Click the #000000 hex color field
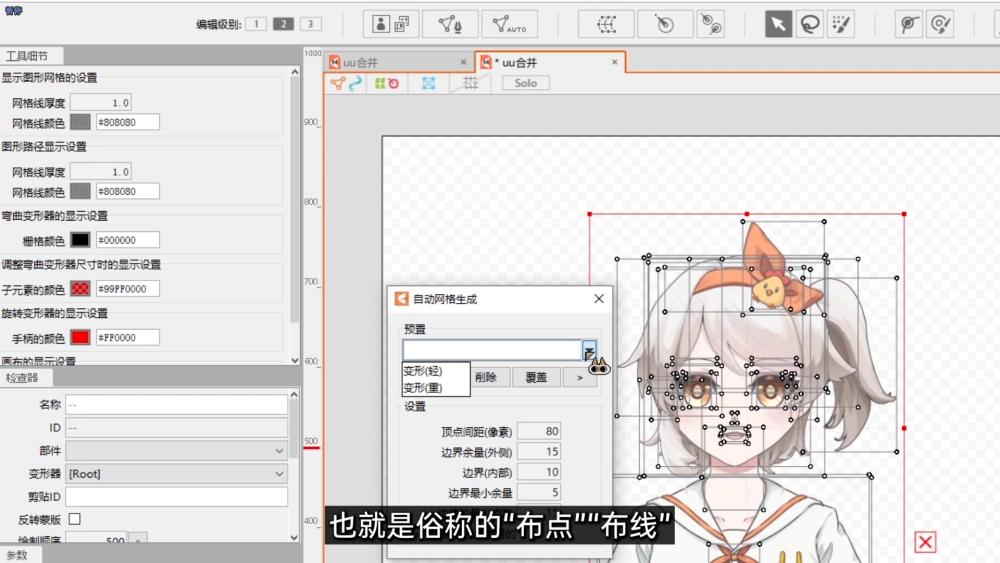The width and height of the screenshot is (1000, 563). click(128, 240)
